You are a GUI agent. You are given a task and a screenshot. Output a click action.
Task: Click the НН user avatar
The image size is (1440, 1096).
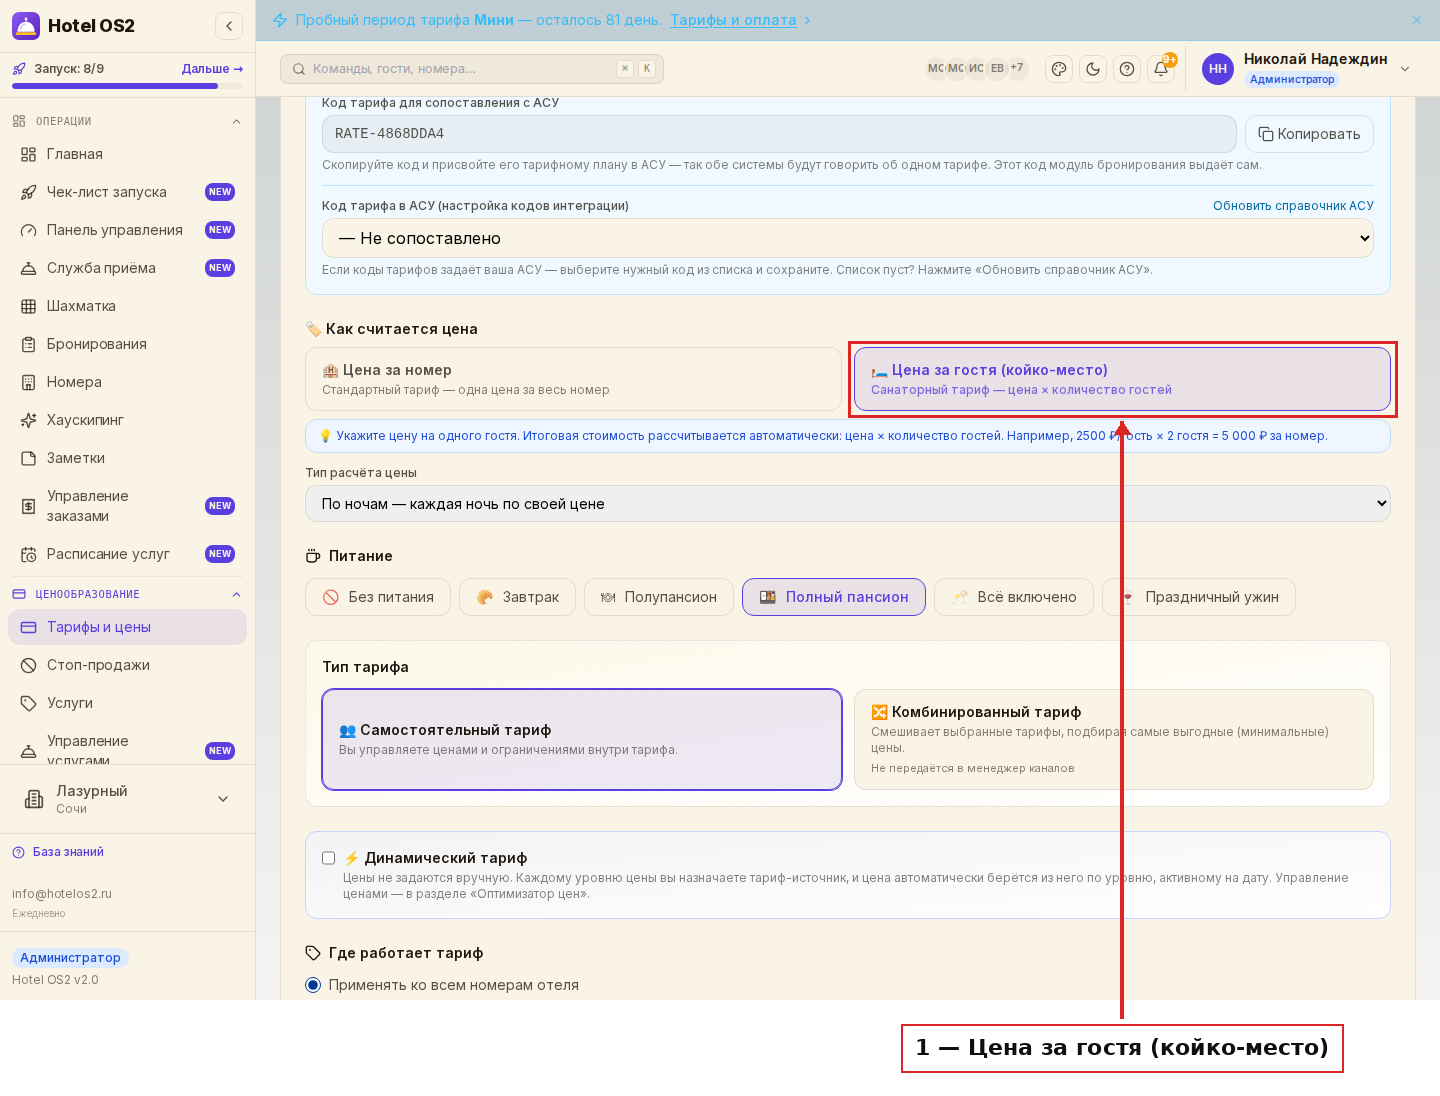pyautogui.click(x=1218, y=69)
